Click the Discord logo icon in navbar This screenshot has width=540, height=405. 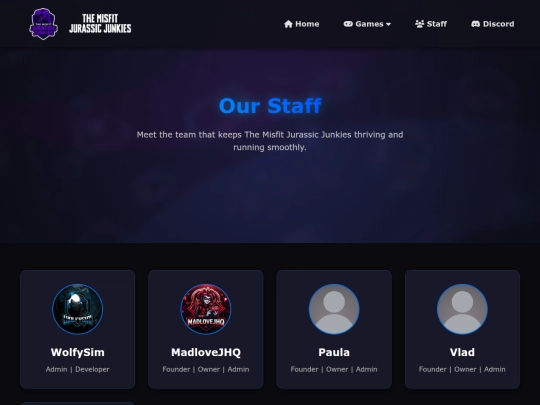click(476, 24)
